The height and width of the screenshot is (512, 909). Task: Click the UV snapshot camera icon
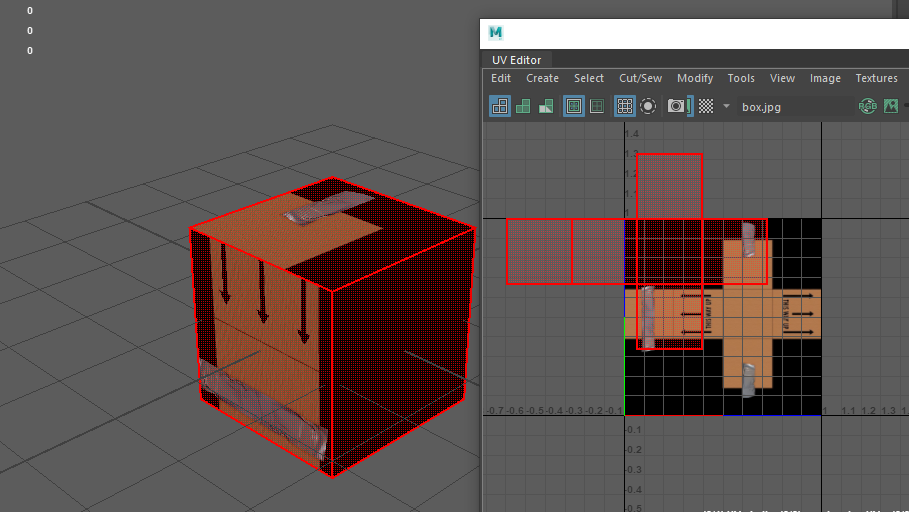[677, 106]
